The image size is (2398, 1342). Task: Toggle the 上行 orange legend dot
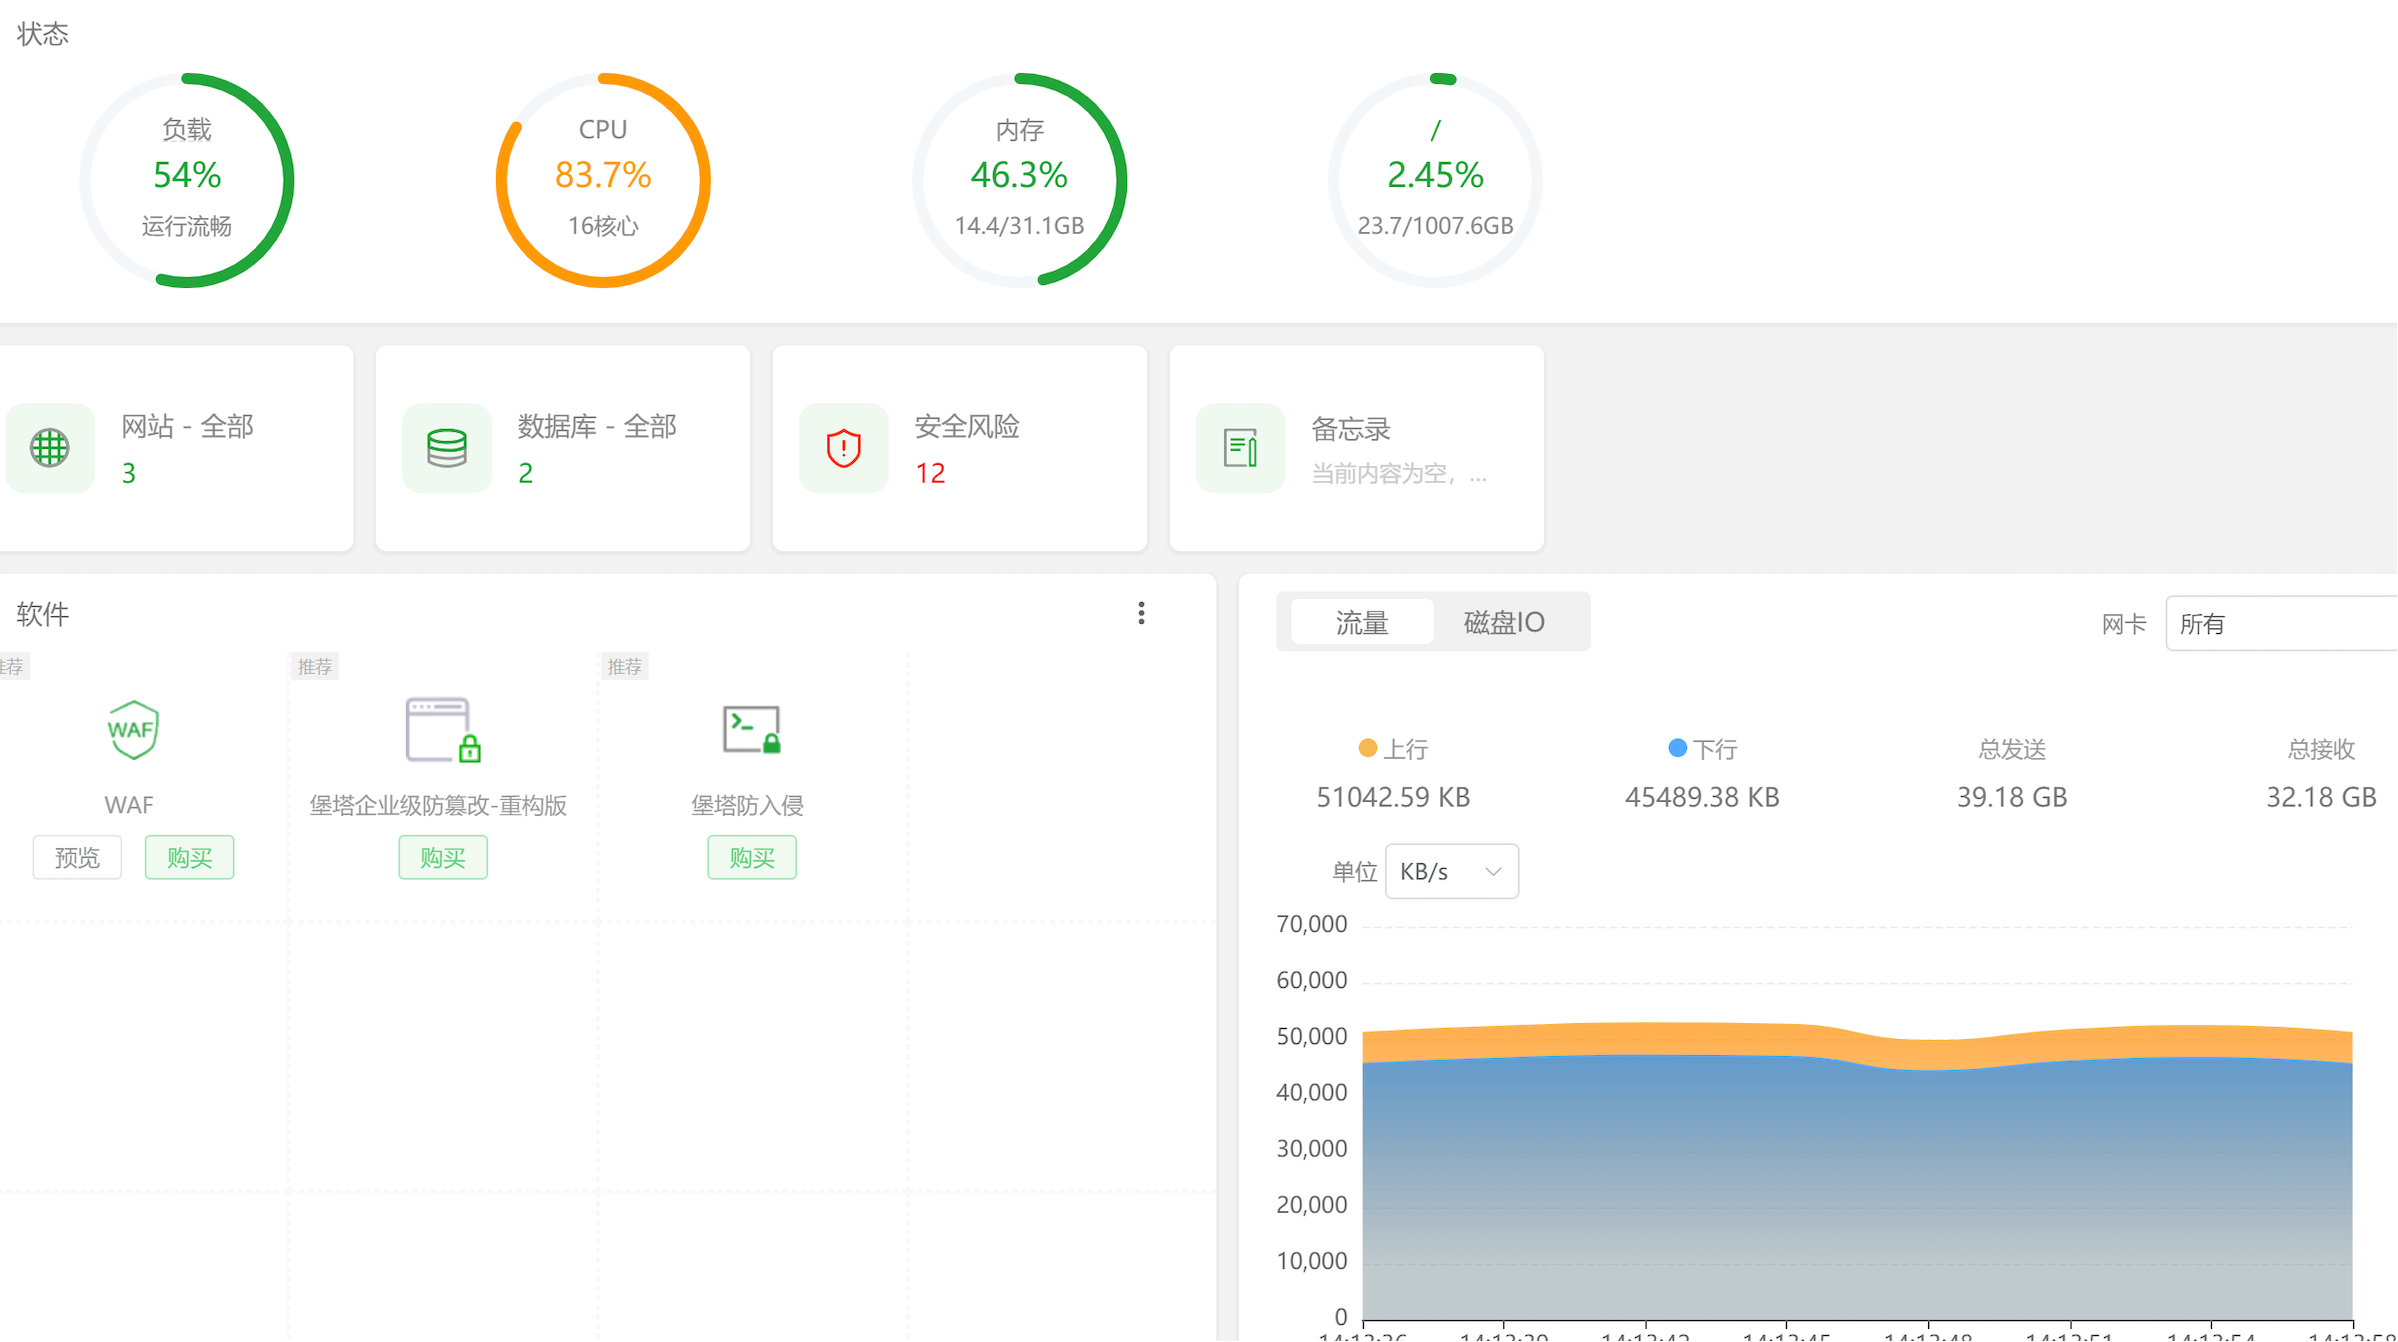click(1368, 748)
